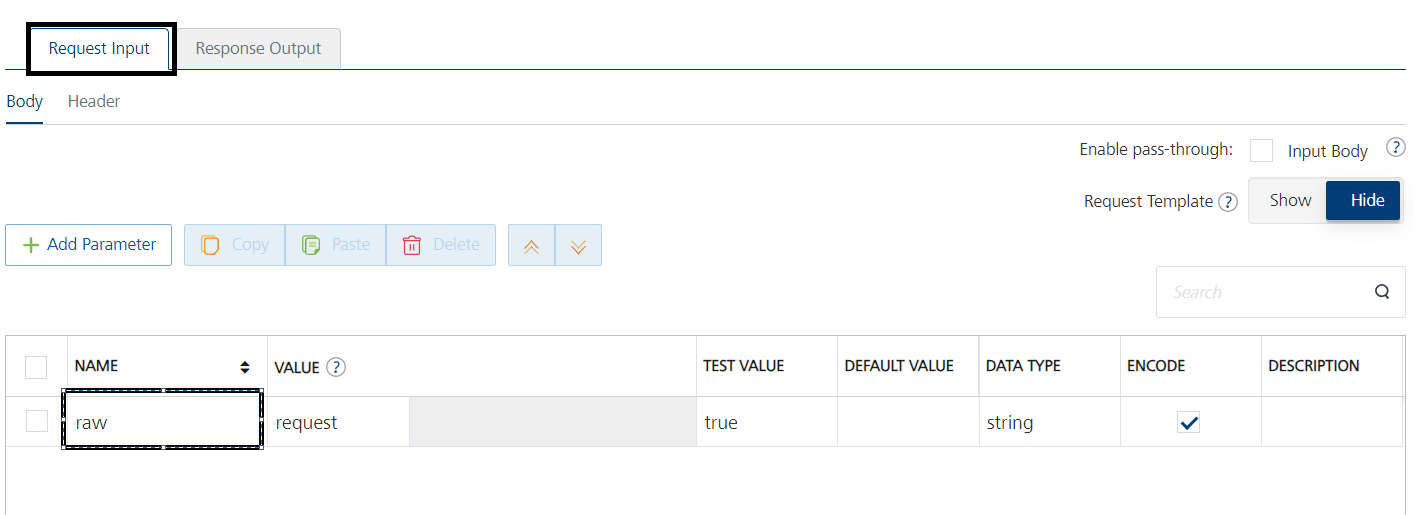Open Request Template help icon
The image size is (1413, 515).
pos(1228,202)
